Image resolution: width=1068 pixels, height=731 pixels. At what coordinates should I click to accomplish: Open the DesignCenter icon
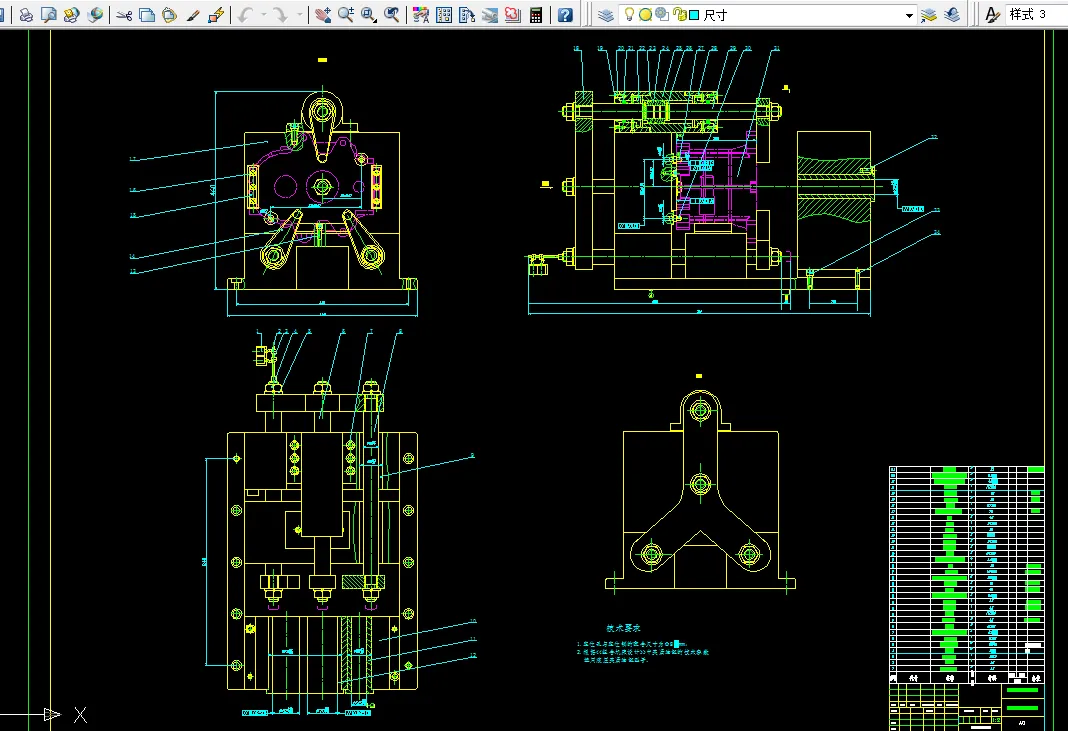tap(444, 14)
